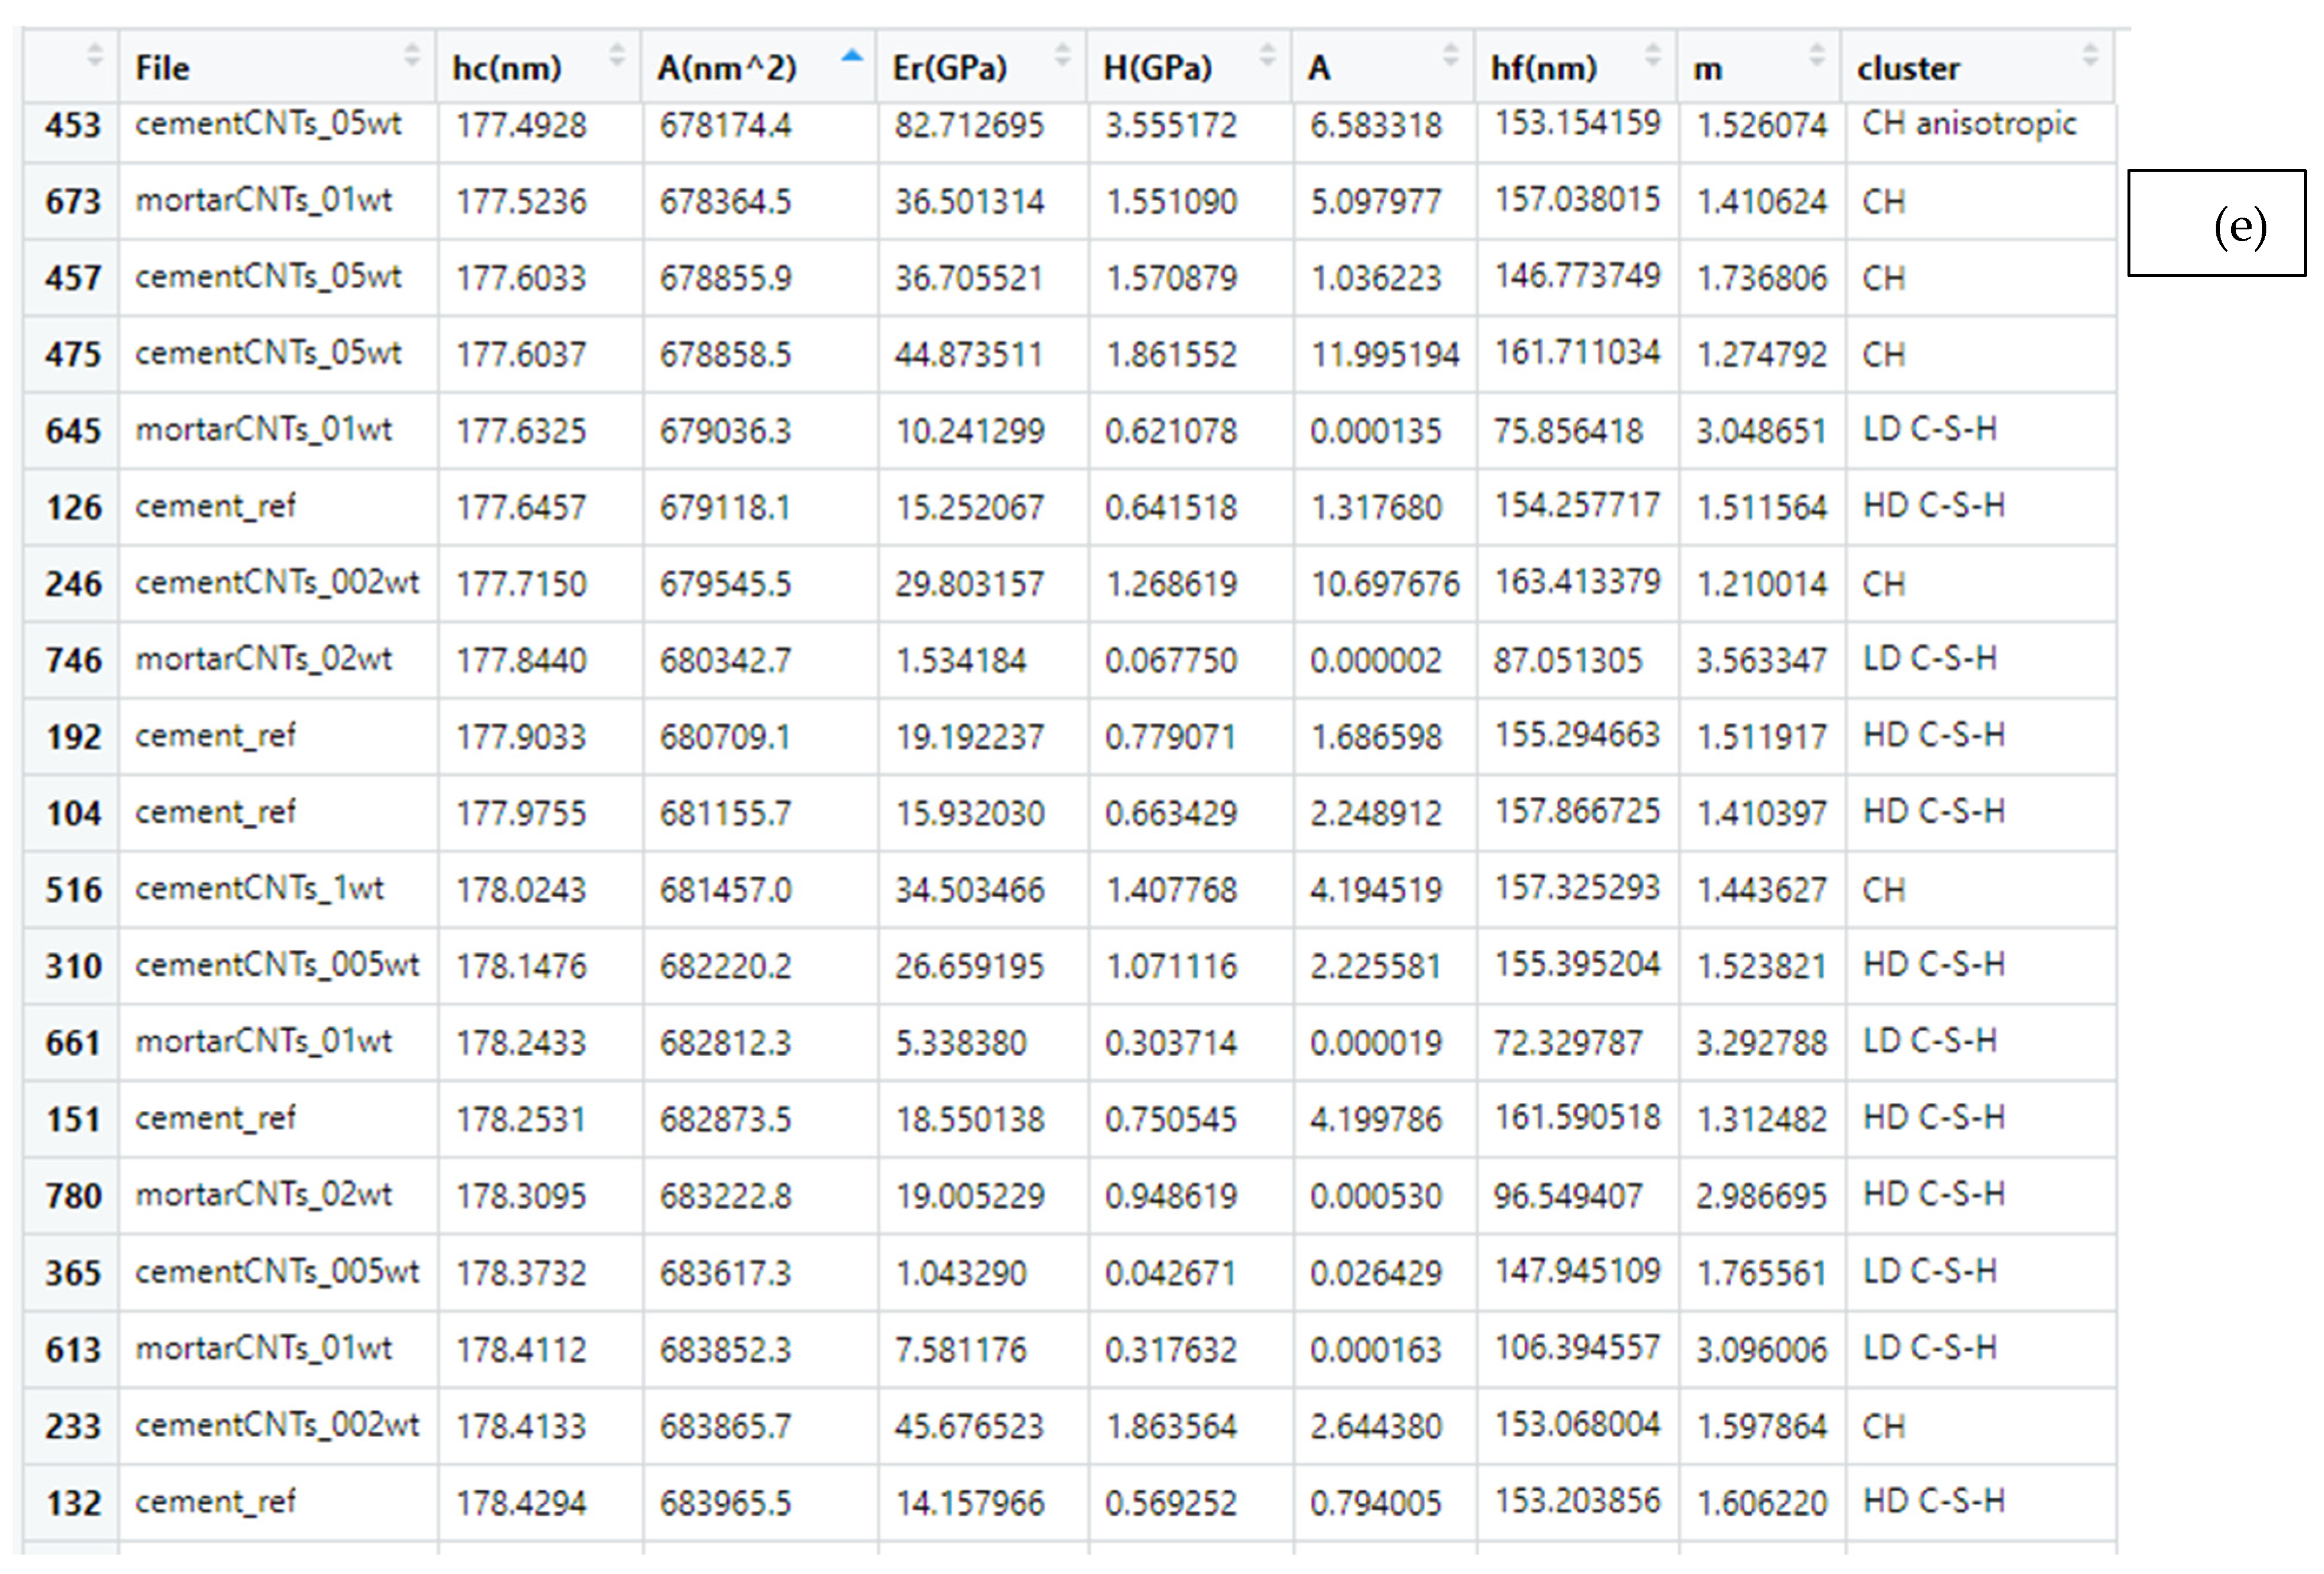
Task: Click CH anisotropic cluster cell
Action: 1968,124
